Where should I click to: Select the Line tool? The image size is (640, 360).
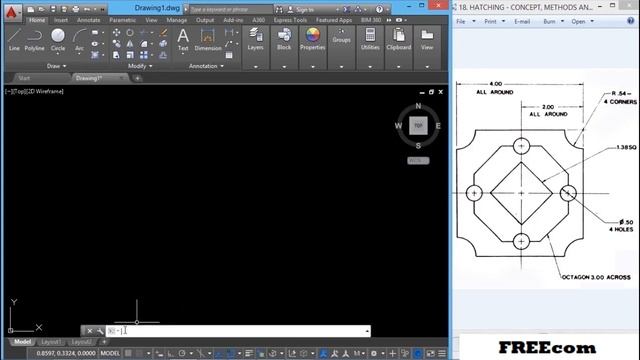14,40
